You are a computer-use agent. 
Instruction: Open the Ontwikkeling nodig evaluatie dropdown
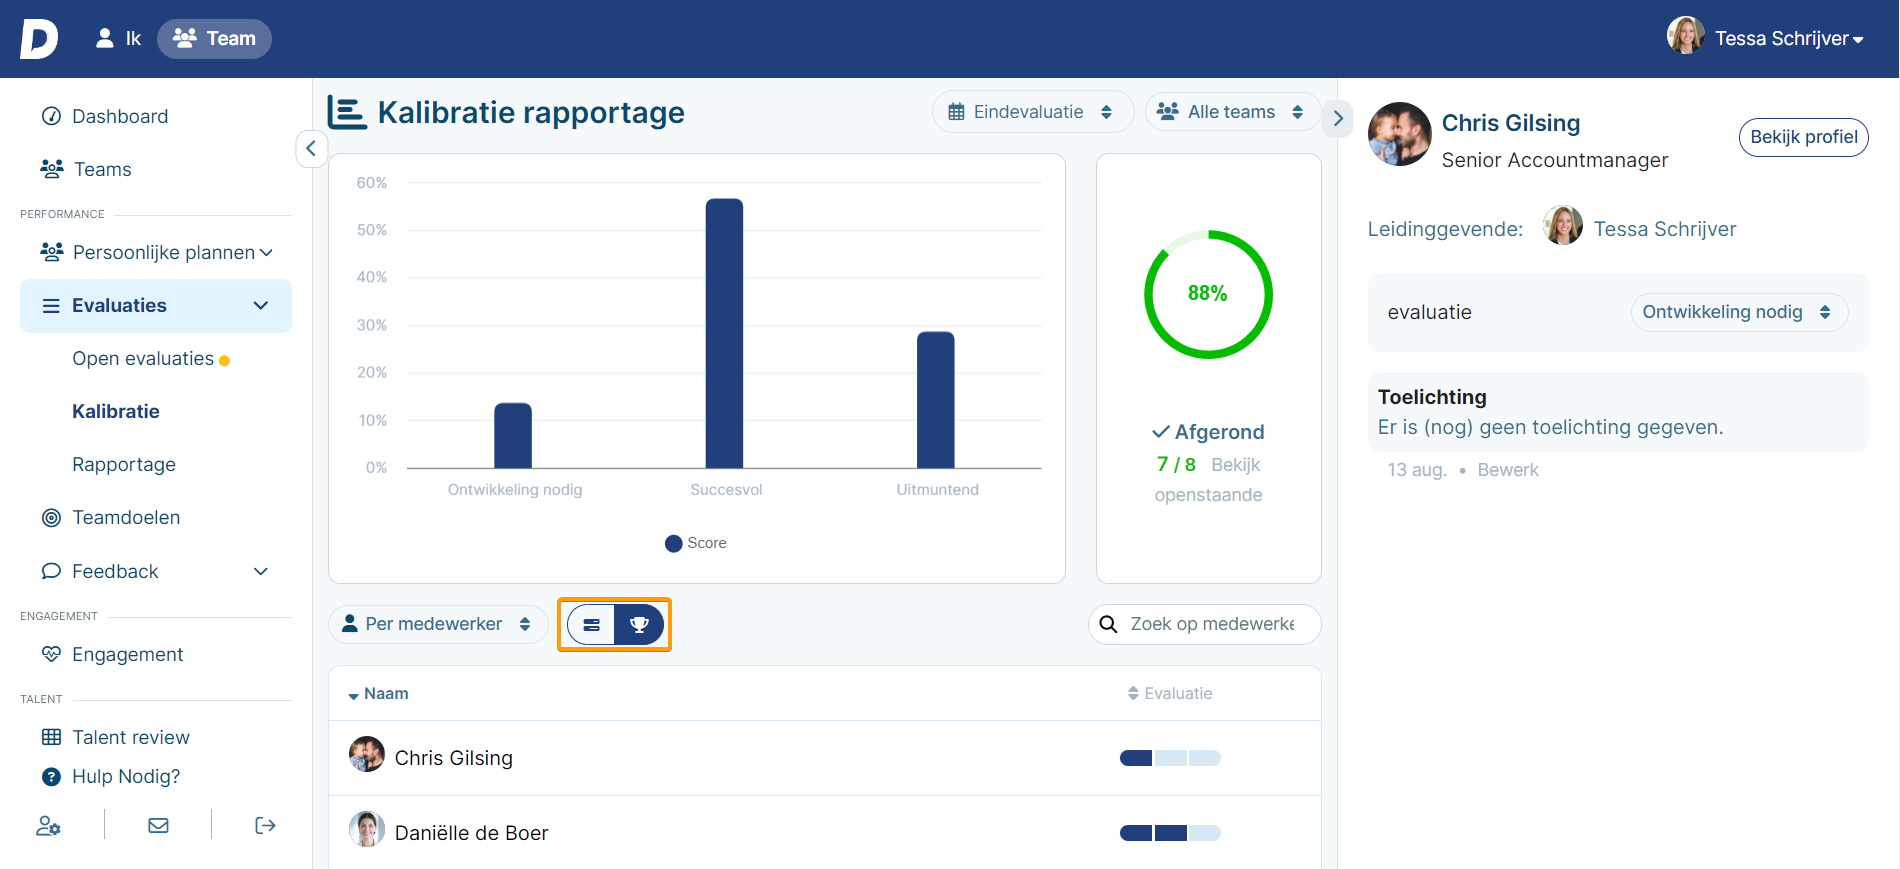pos(1740,312)
